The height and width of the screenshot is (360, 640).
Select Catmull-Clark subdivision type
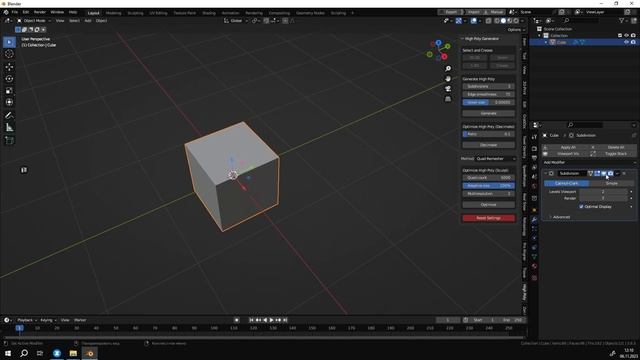[x=567, y=184]
